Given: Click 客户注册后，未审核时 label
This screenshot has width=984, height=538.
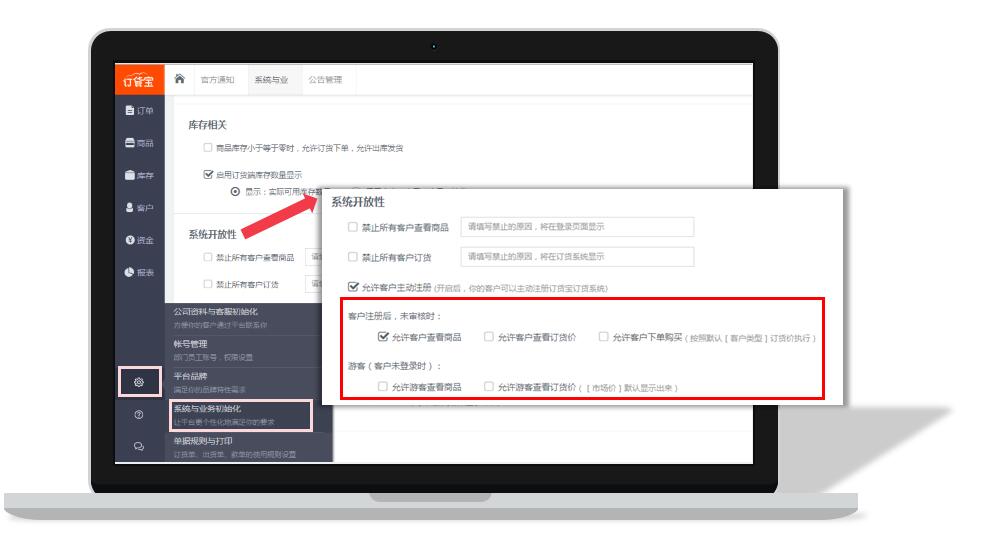Looking at the screenshot, I should click(x=395, y=316).
